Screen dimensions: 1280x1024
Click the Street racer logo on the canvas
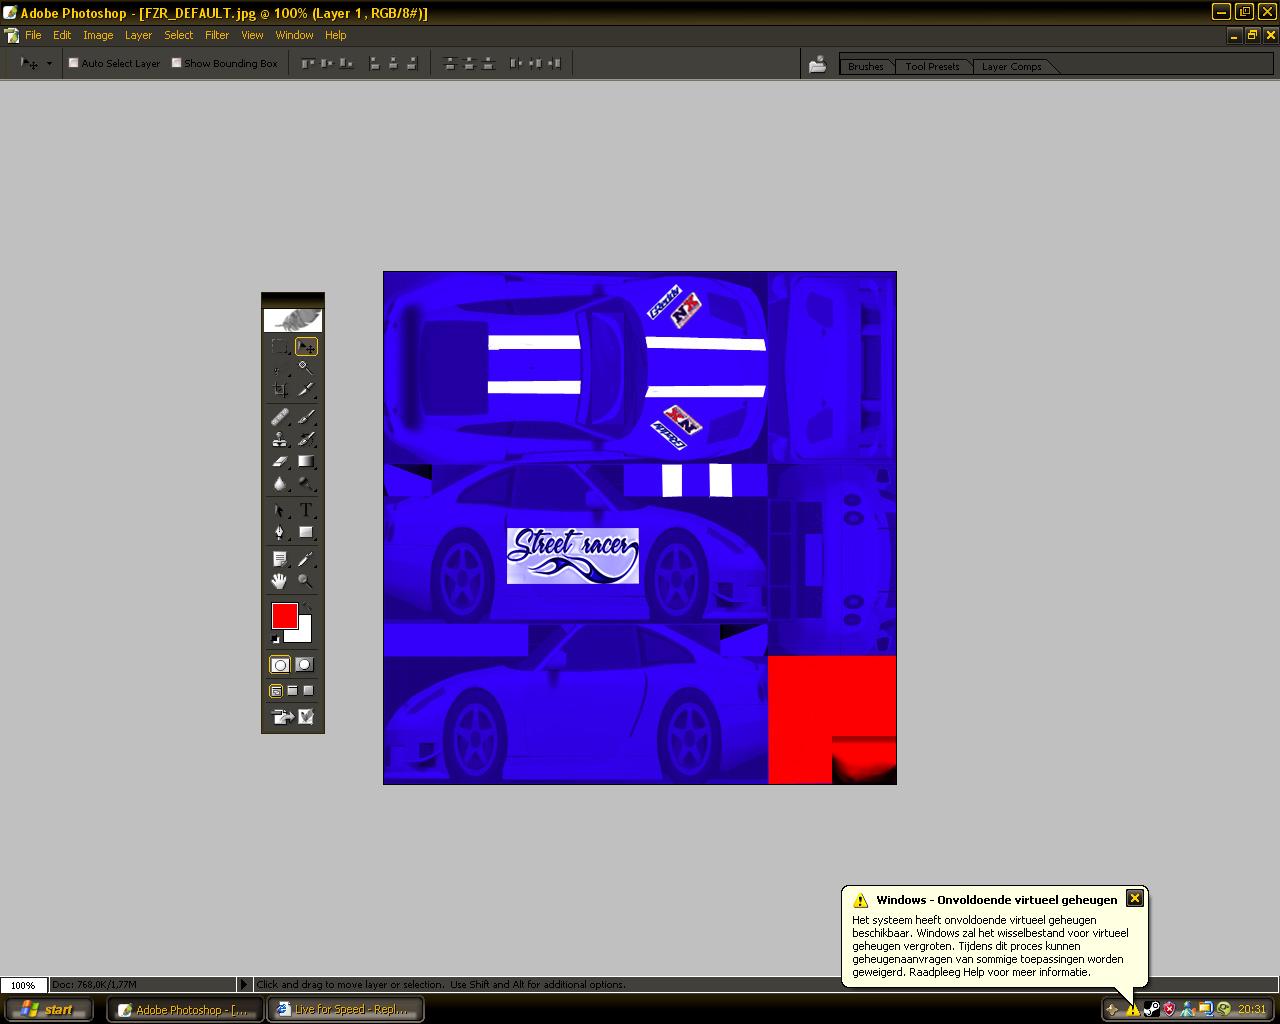573,555
